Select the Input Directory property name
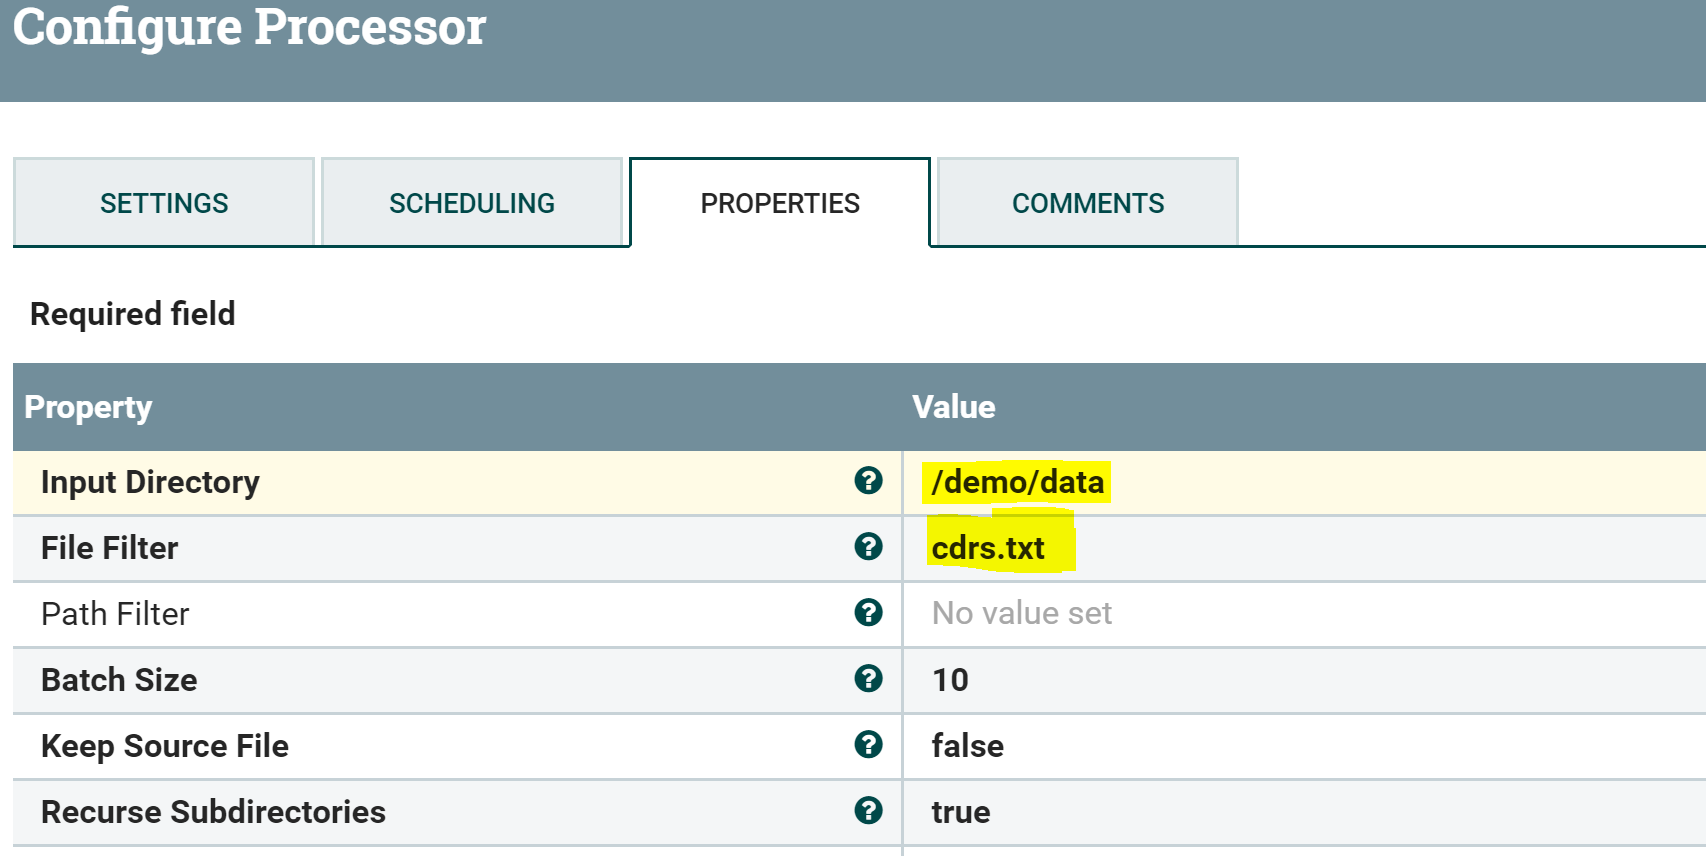This screenshot has width=1706, height=856. pos(150,482)
